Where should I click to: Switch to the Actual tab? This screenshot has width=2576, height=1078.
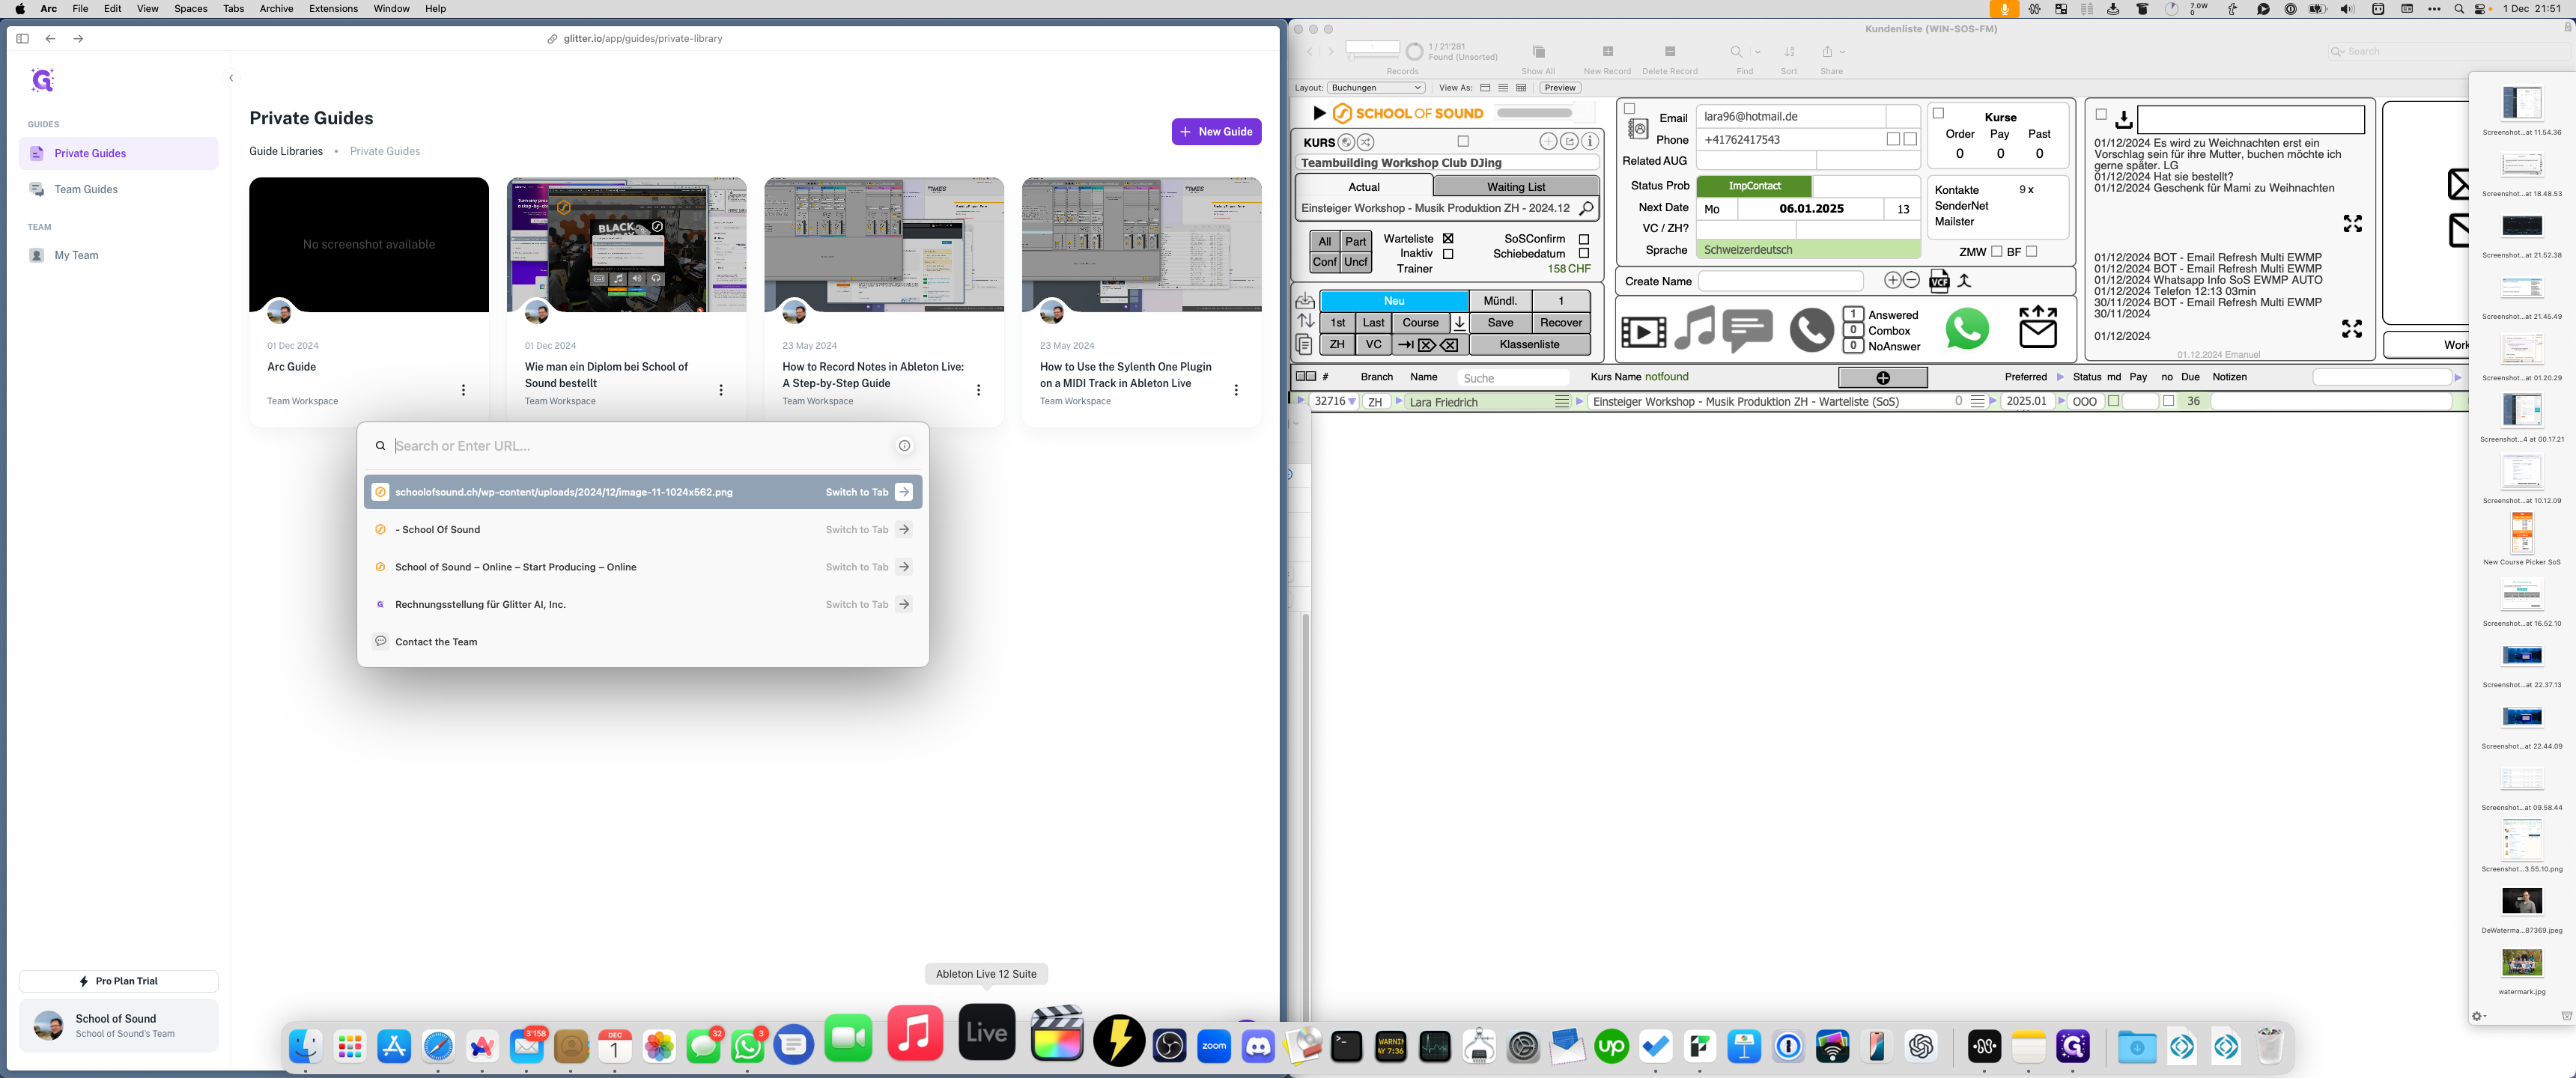click(x=1363, y=187)
